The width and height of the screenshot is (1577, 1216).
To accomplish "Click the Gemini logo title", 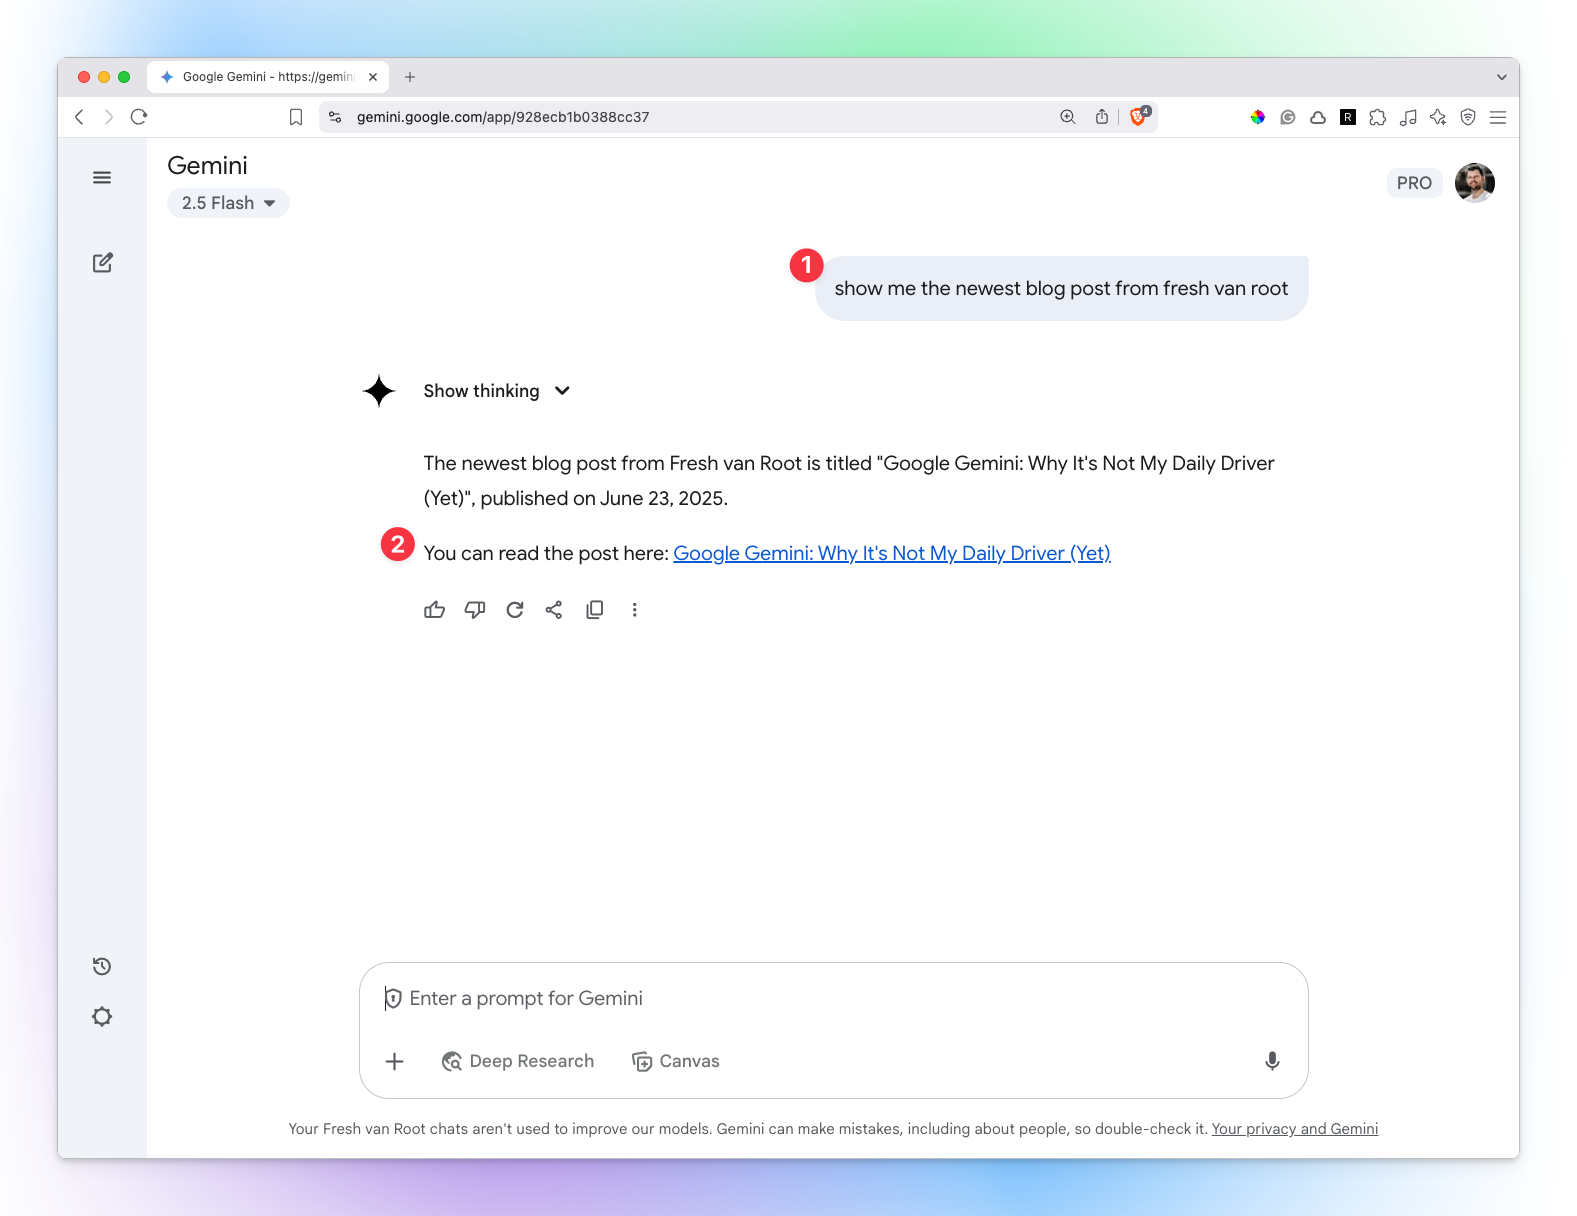I will tap(207, 166).
